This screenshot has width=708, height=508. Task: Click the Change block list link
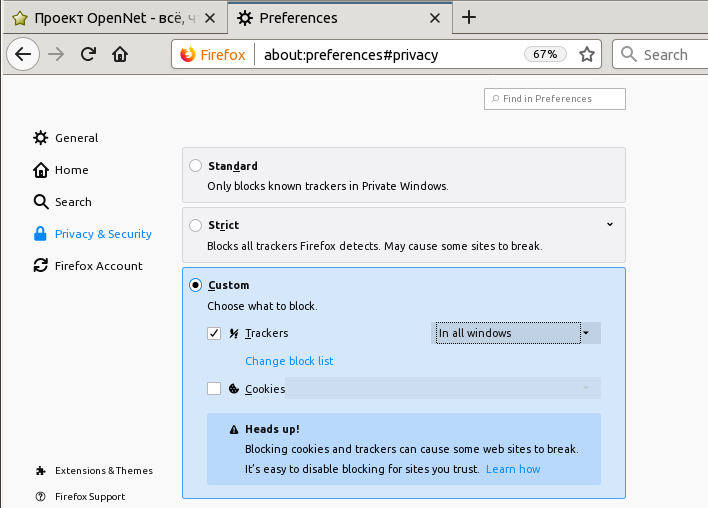click(289, 361)
